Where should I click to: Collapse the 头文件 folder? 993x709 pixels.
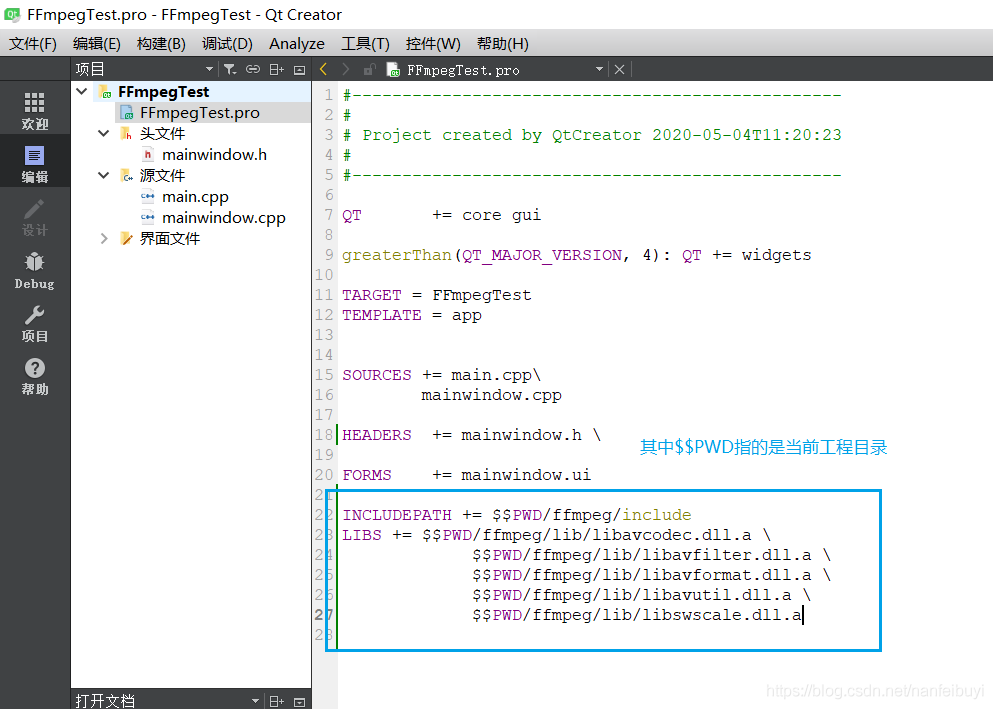(x=103, y=133)
